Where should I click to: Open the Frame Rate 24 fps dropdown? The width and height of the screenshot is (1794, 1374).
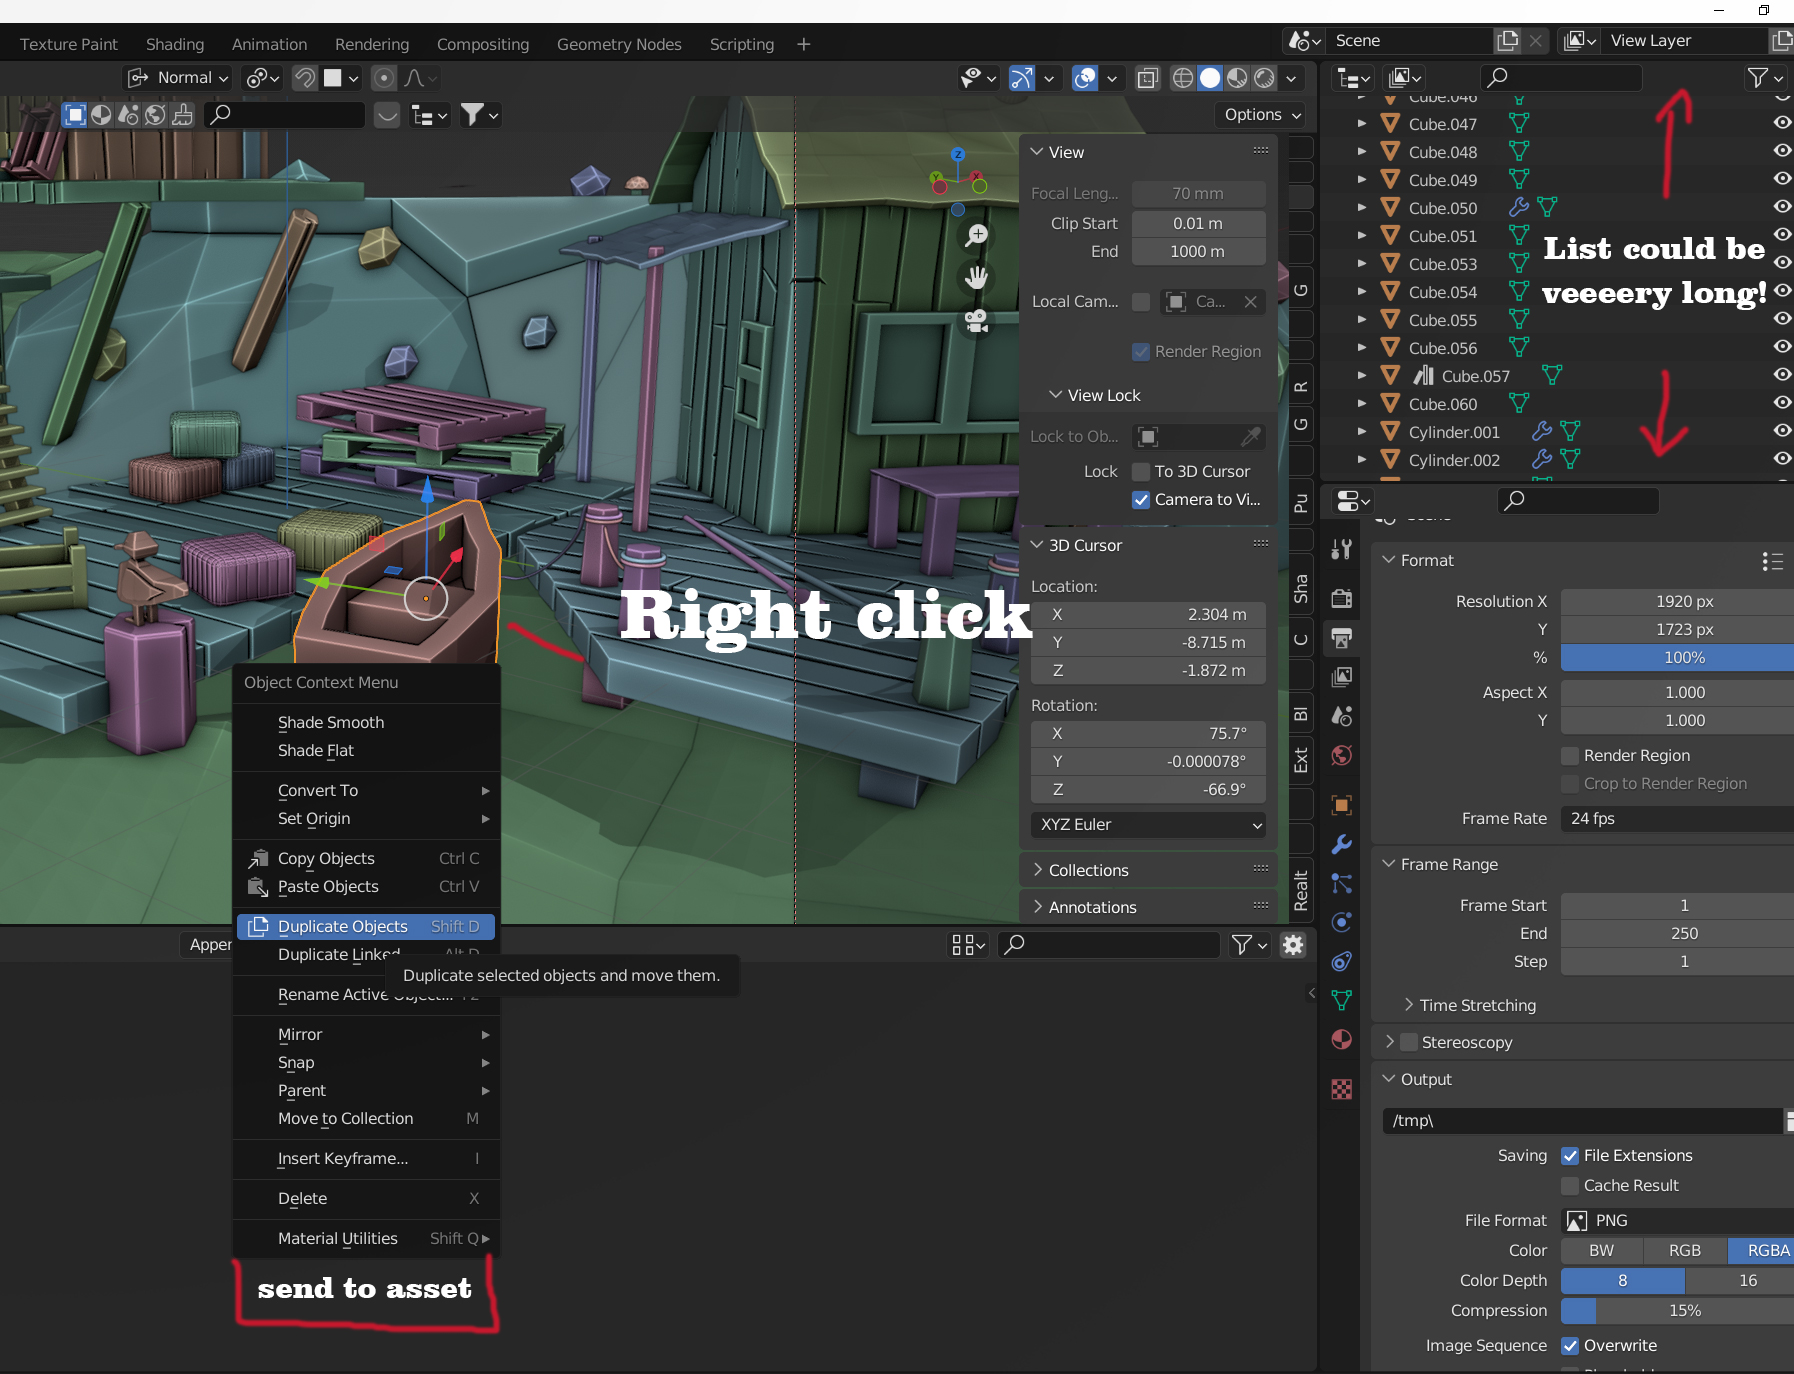(x=1677, y=819)
